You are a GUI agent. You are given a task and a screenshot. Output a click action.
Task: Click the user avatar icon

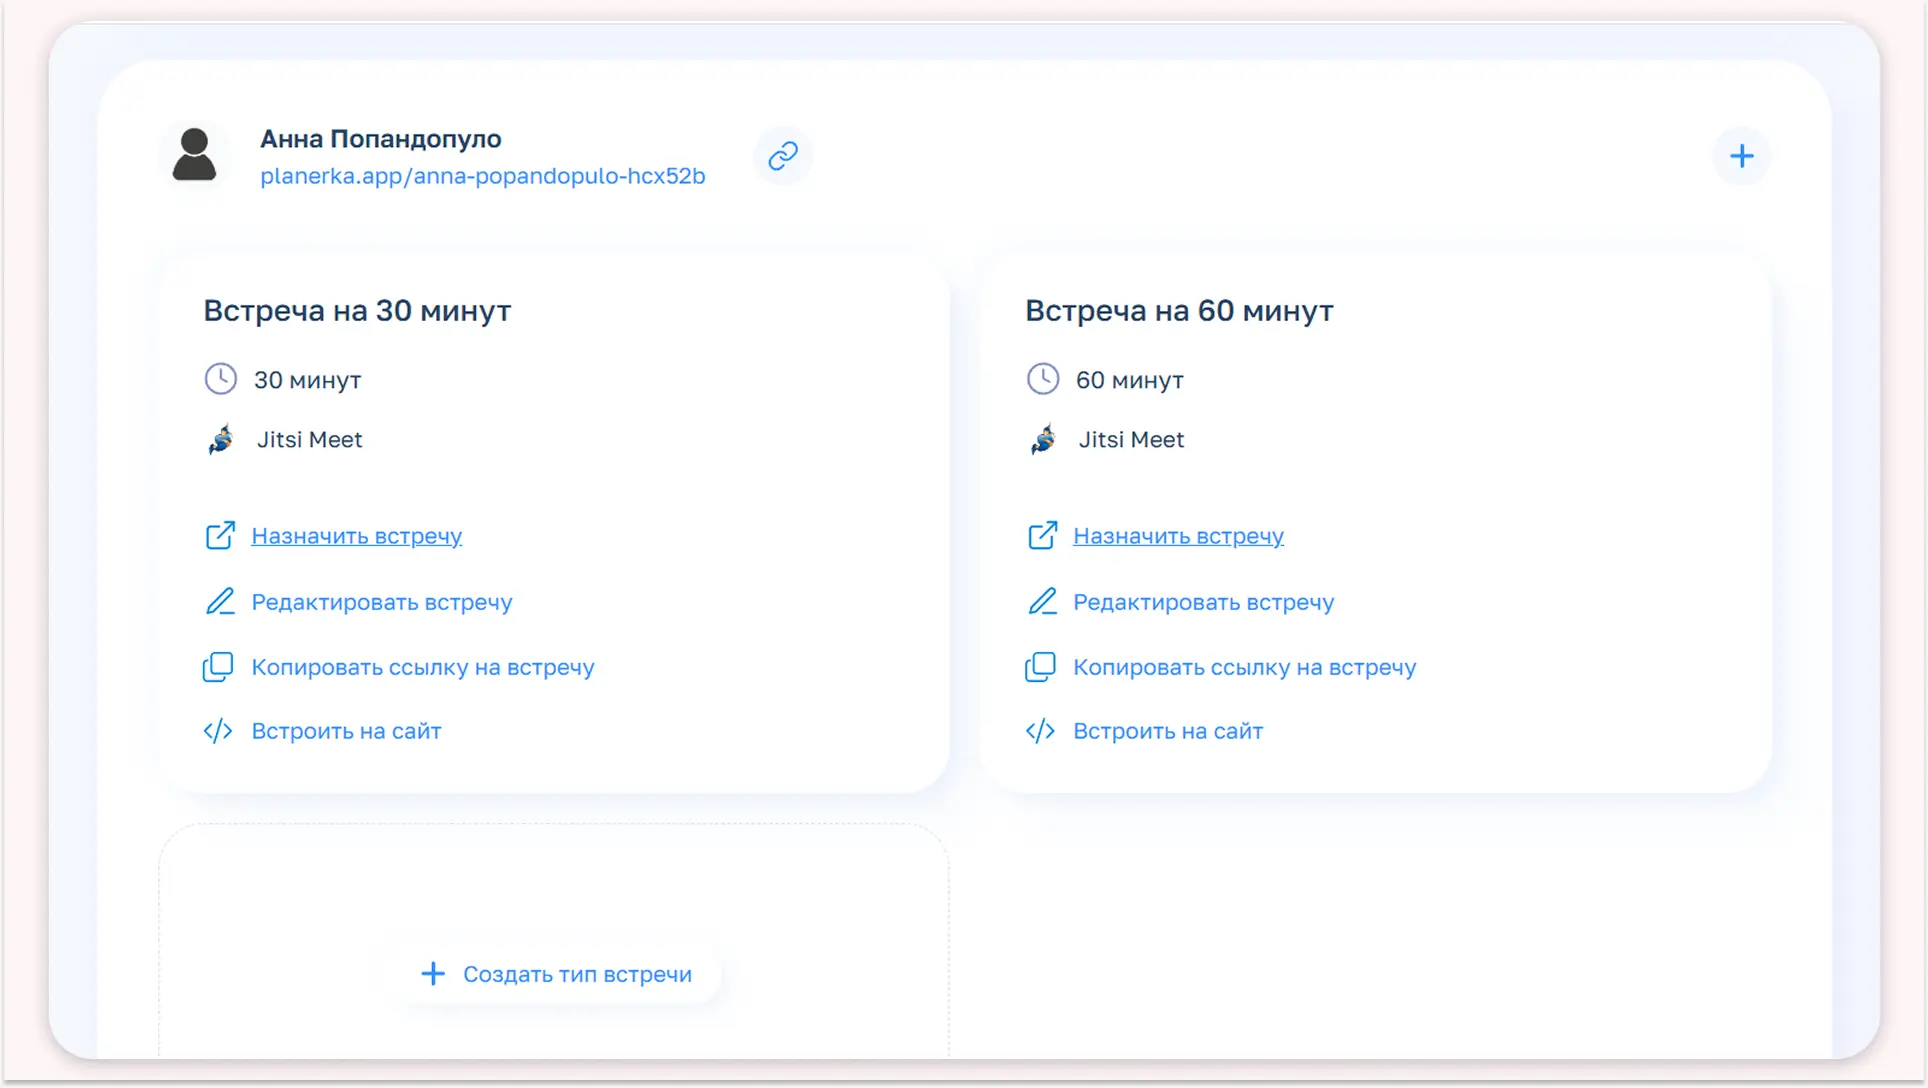[x=194, y=155]
